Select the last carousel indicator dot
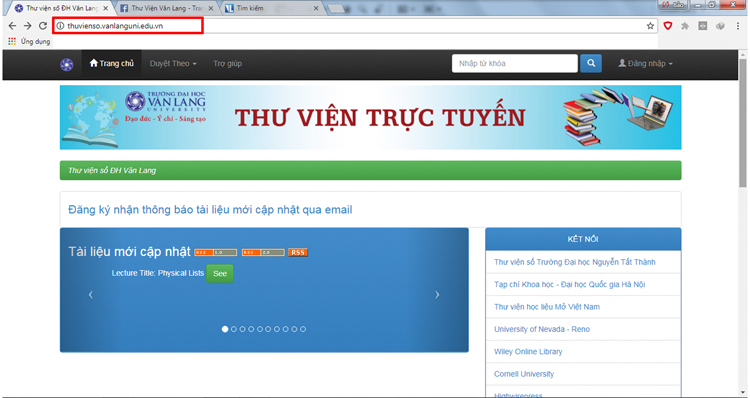 pyautogui.click(x=303, y=329)
